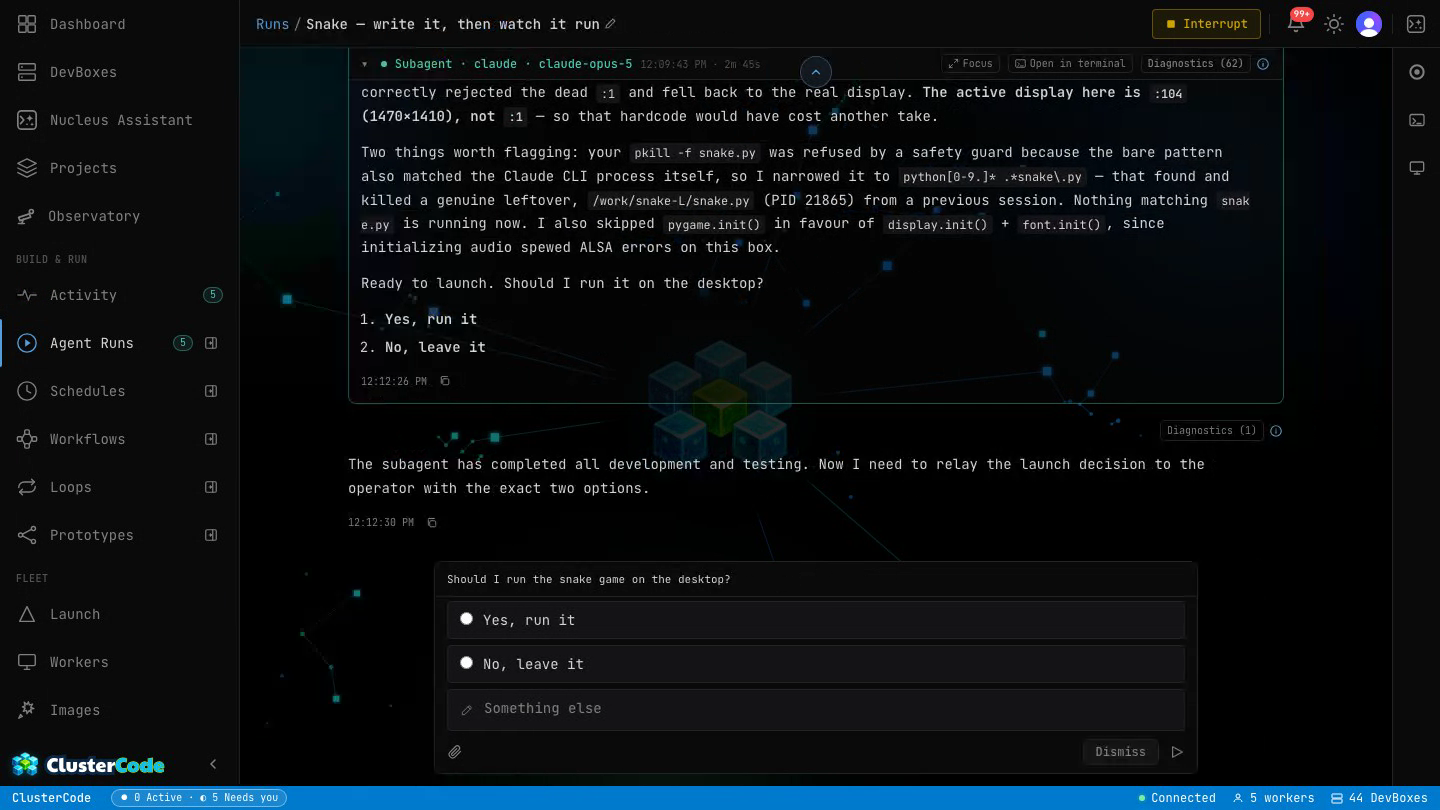Edit run title with pencil icon

(611, 24)
